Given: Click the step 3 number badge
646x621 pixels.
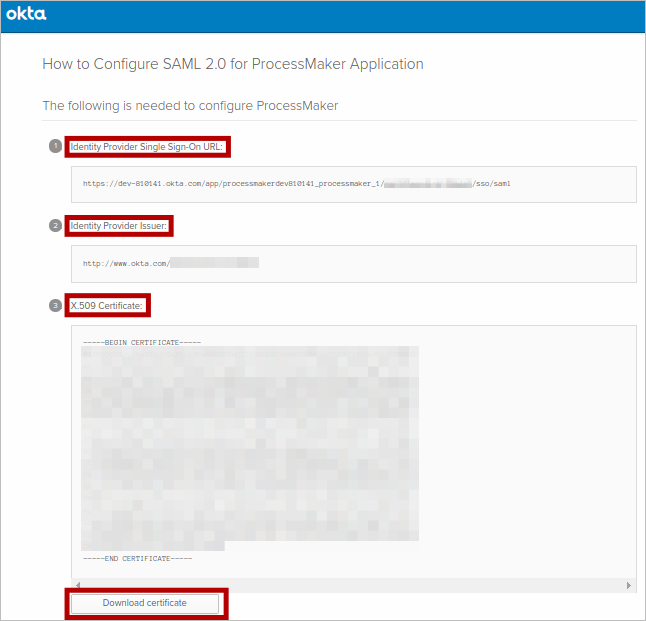Looking at the screenshot, I should pyautogui.click(x=55, y=304).
